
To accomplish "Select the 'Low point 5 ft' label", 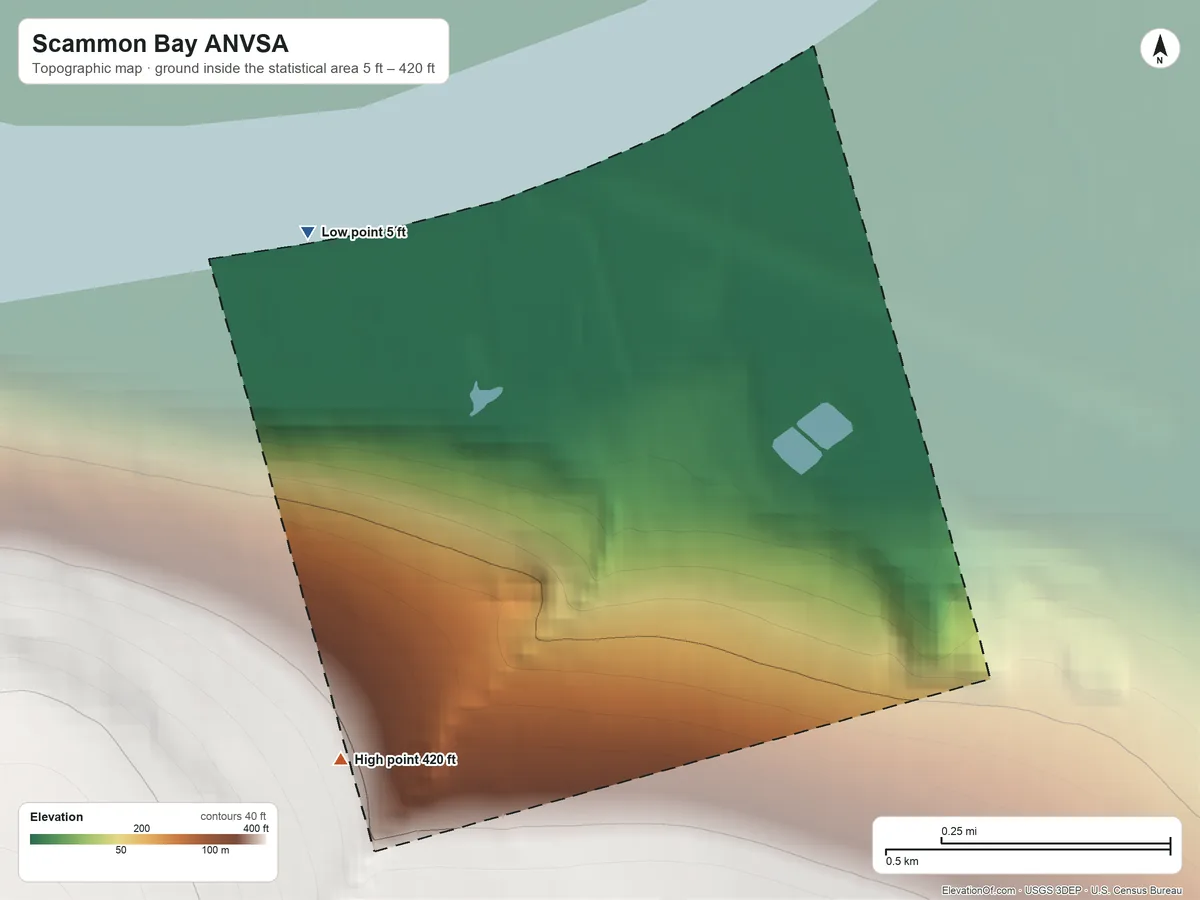I will tap(364, 232).
